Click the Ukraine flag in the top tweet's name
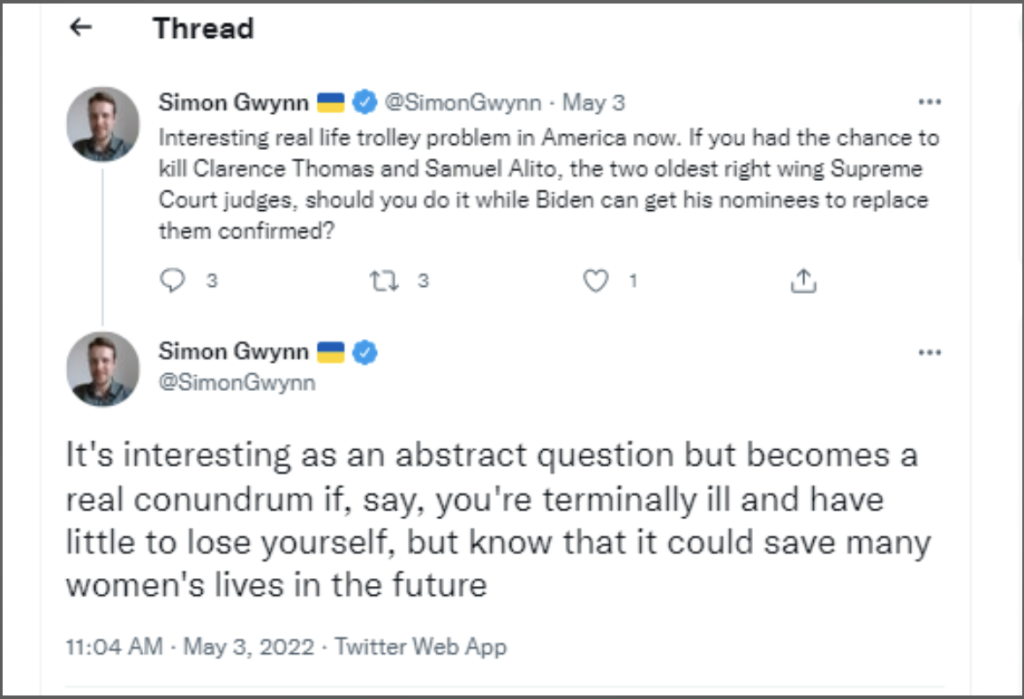 [331, 102]
